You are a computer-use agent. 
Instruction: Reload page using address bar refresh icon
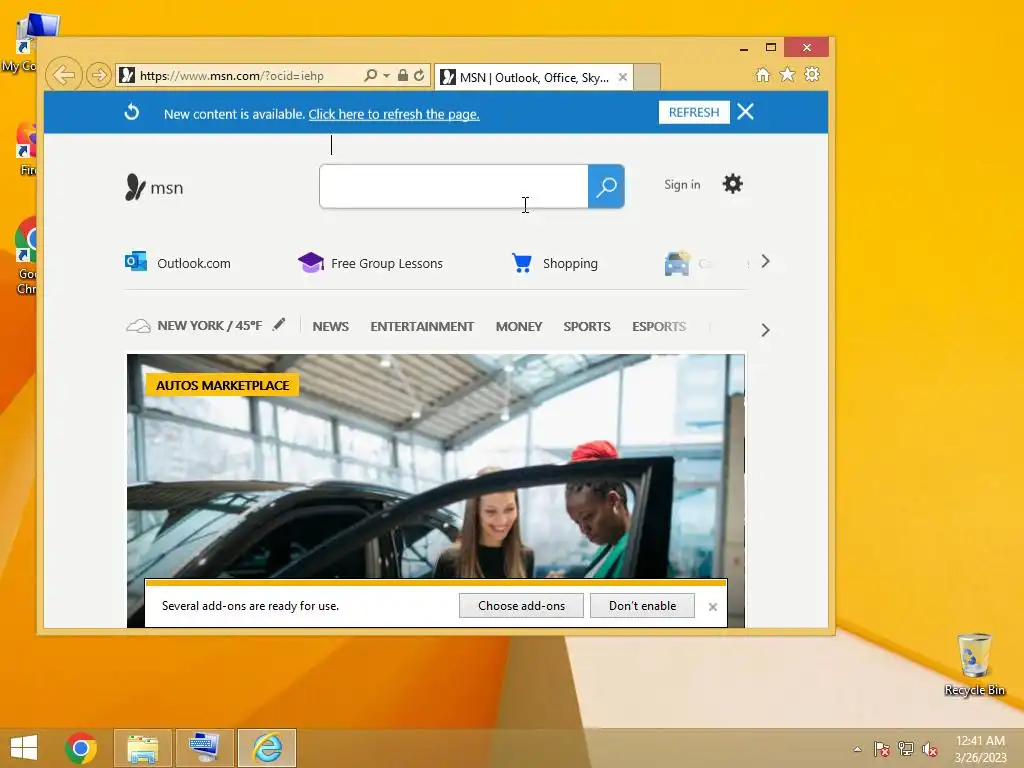click(x=419, y=75)
